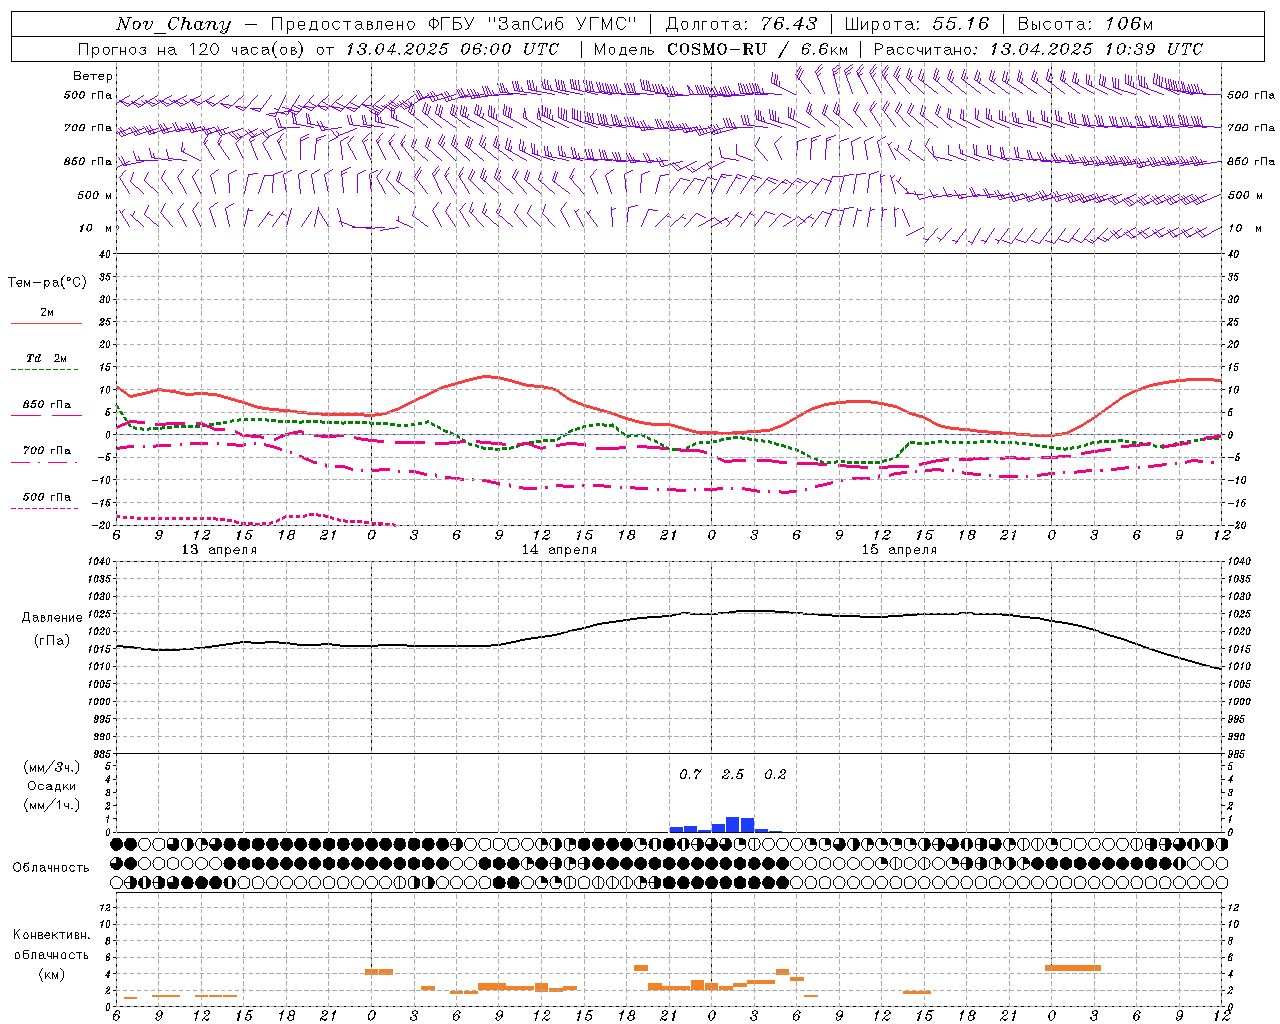Click the "Осадки" precipitation label
The width and height of the screenshot is (1280, 1024).
52,786
